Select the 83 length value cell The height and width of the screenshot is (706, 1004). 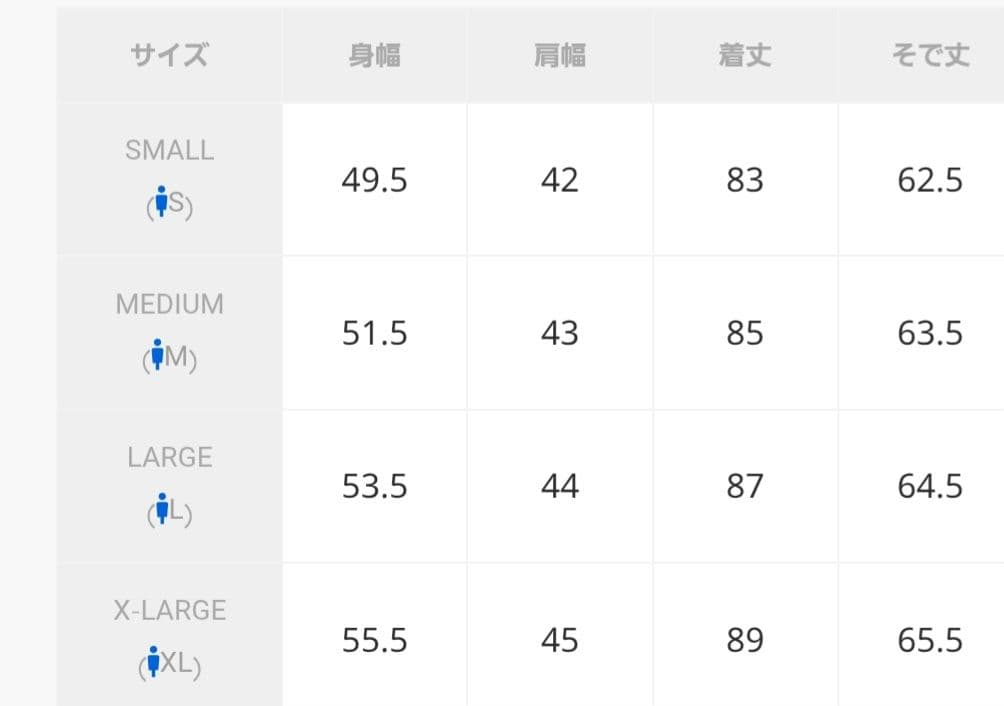coord(745,180)
